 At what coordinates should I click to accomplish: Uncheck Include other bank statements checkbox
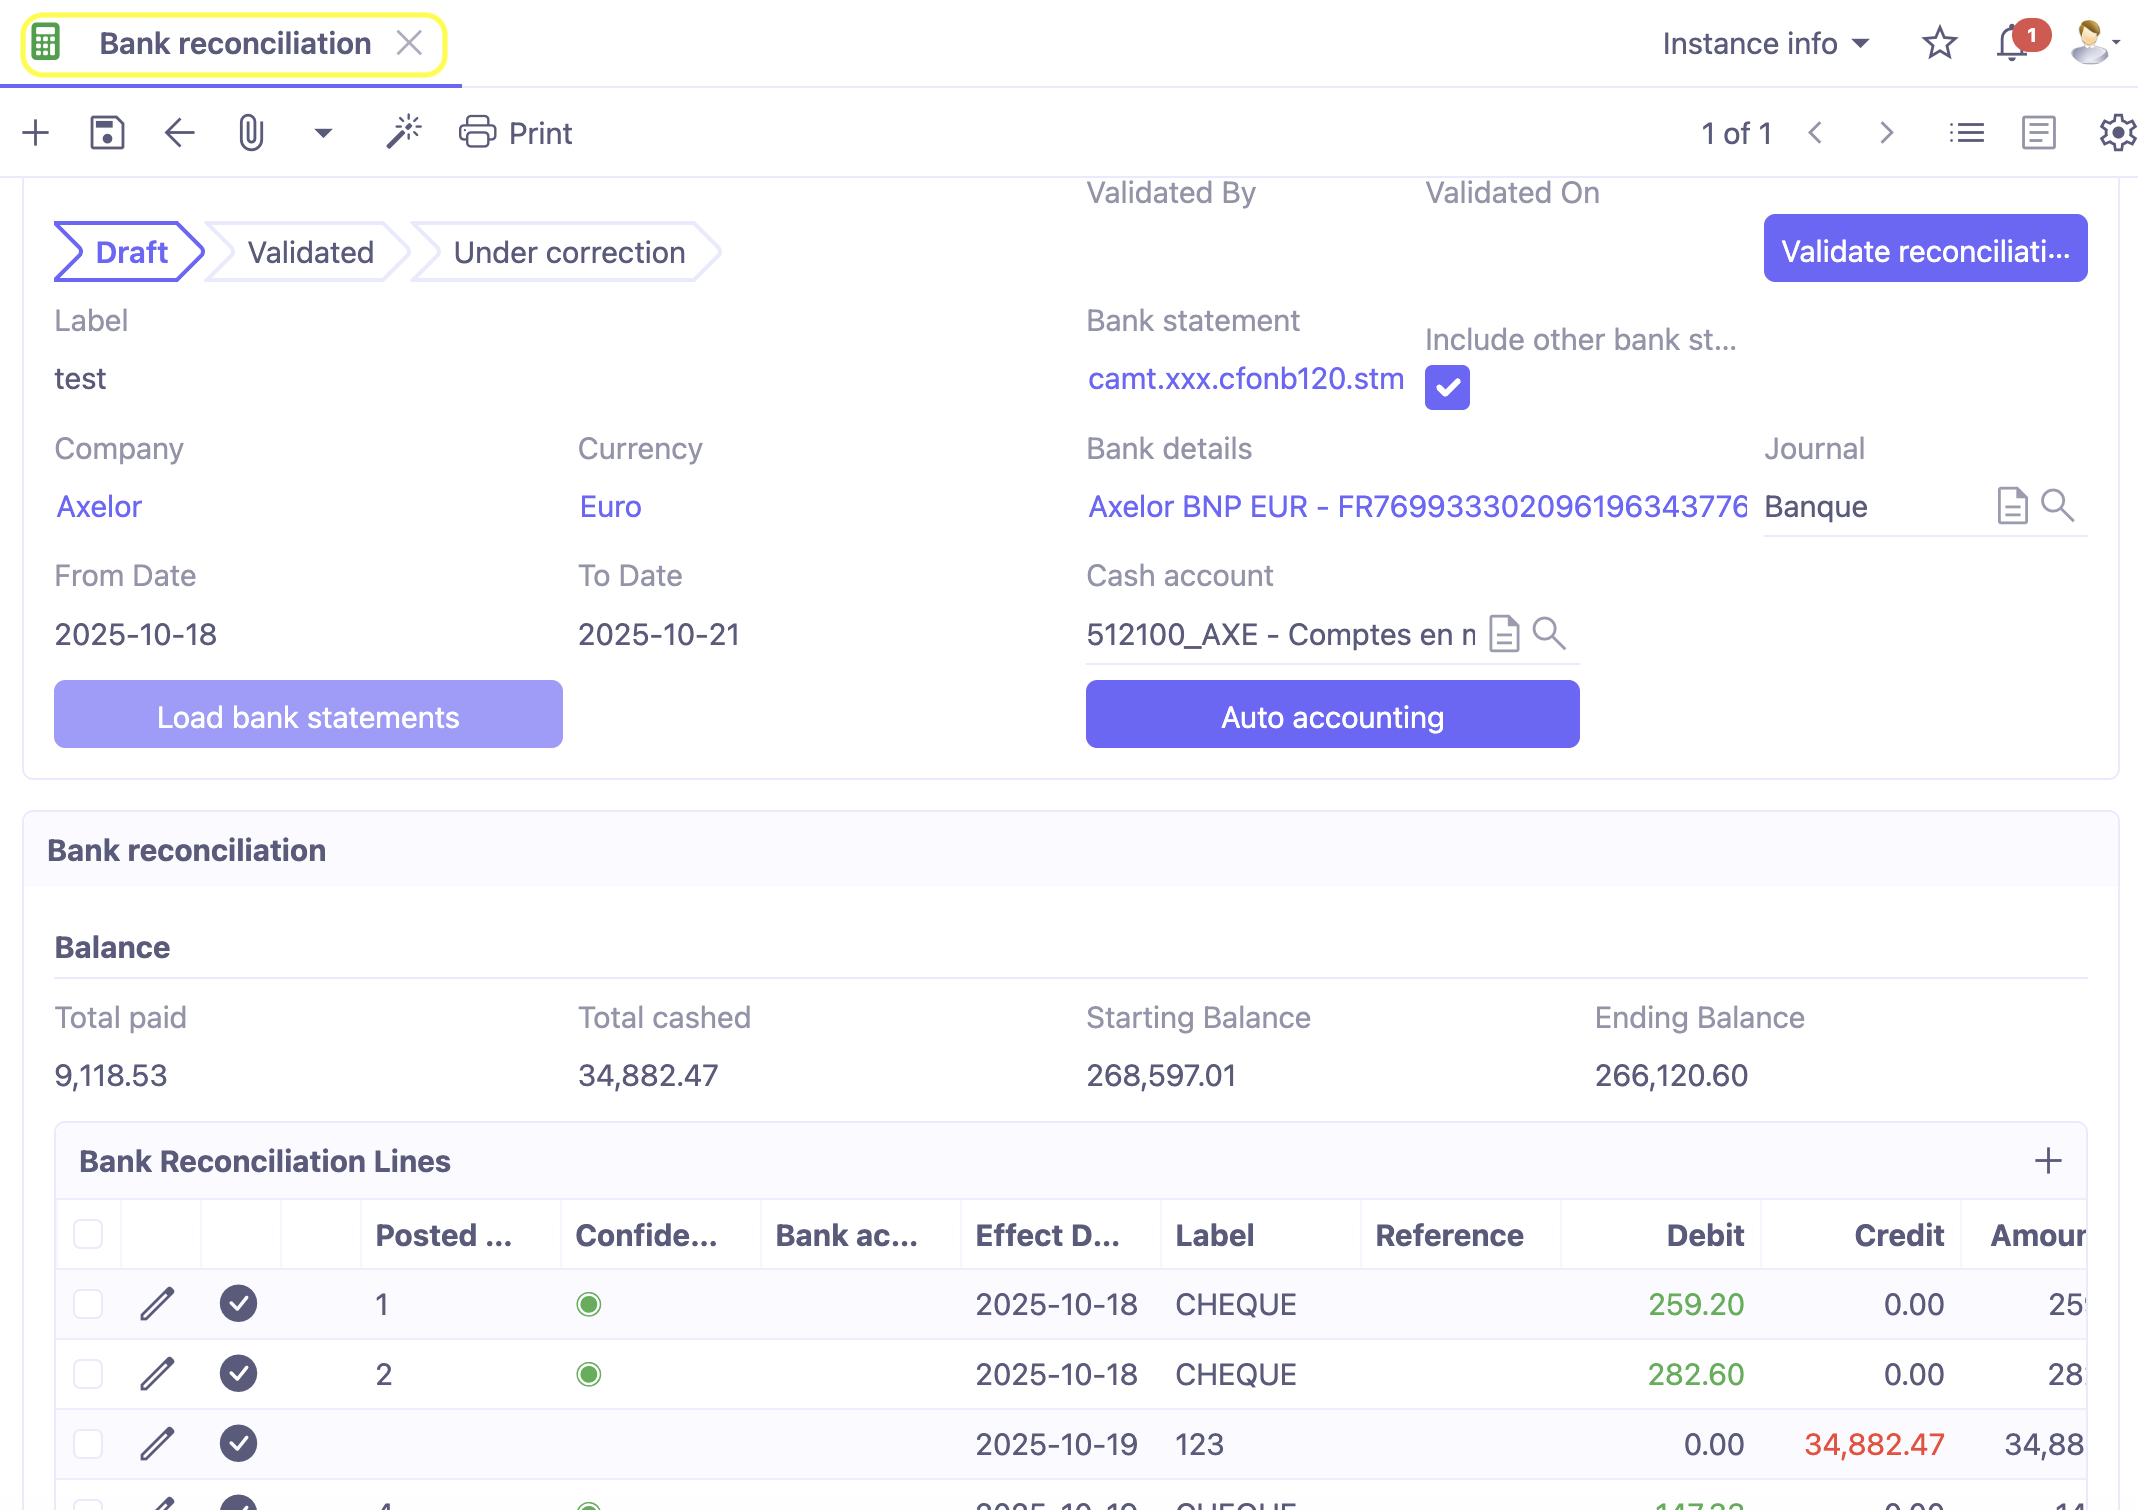click(1447, 388)
